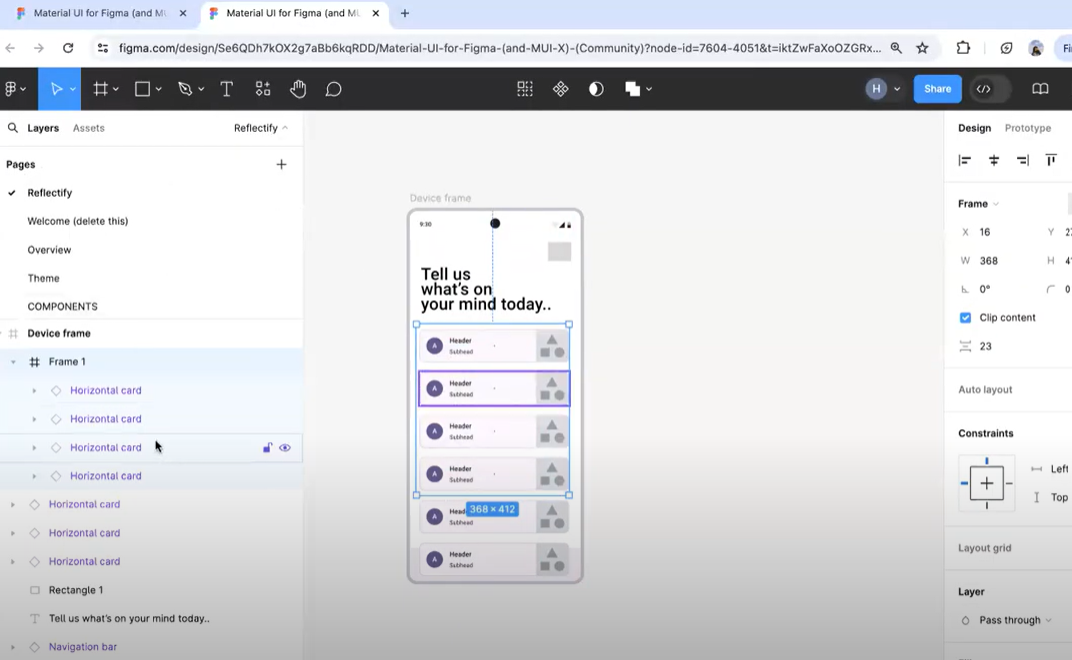Viewport: 1072px width, 660px height.
Task: Switch to first Material UI browser tab
Action: (101, 13)
